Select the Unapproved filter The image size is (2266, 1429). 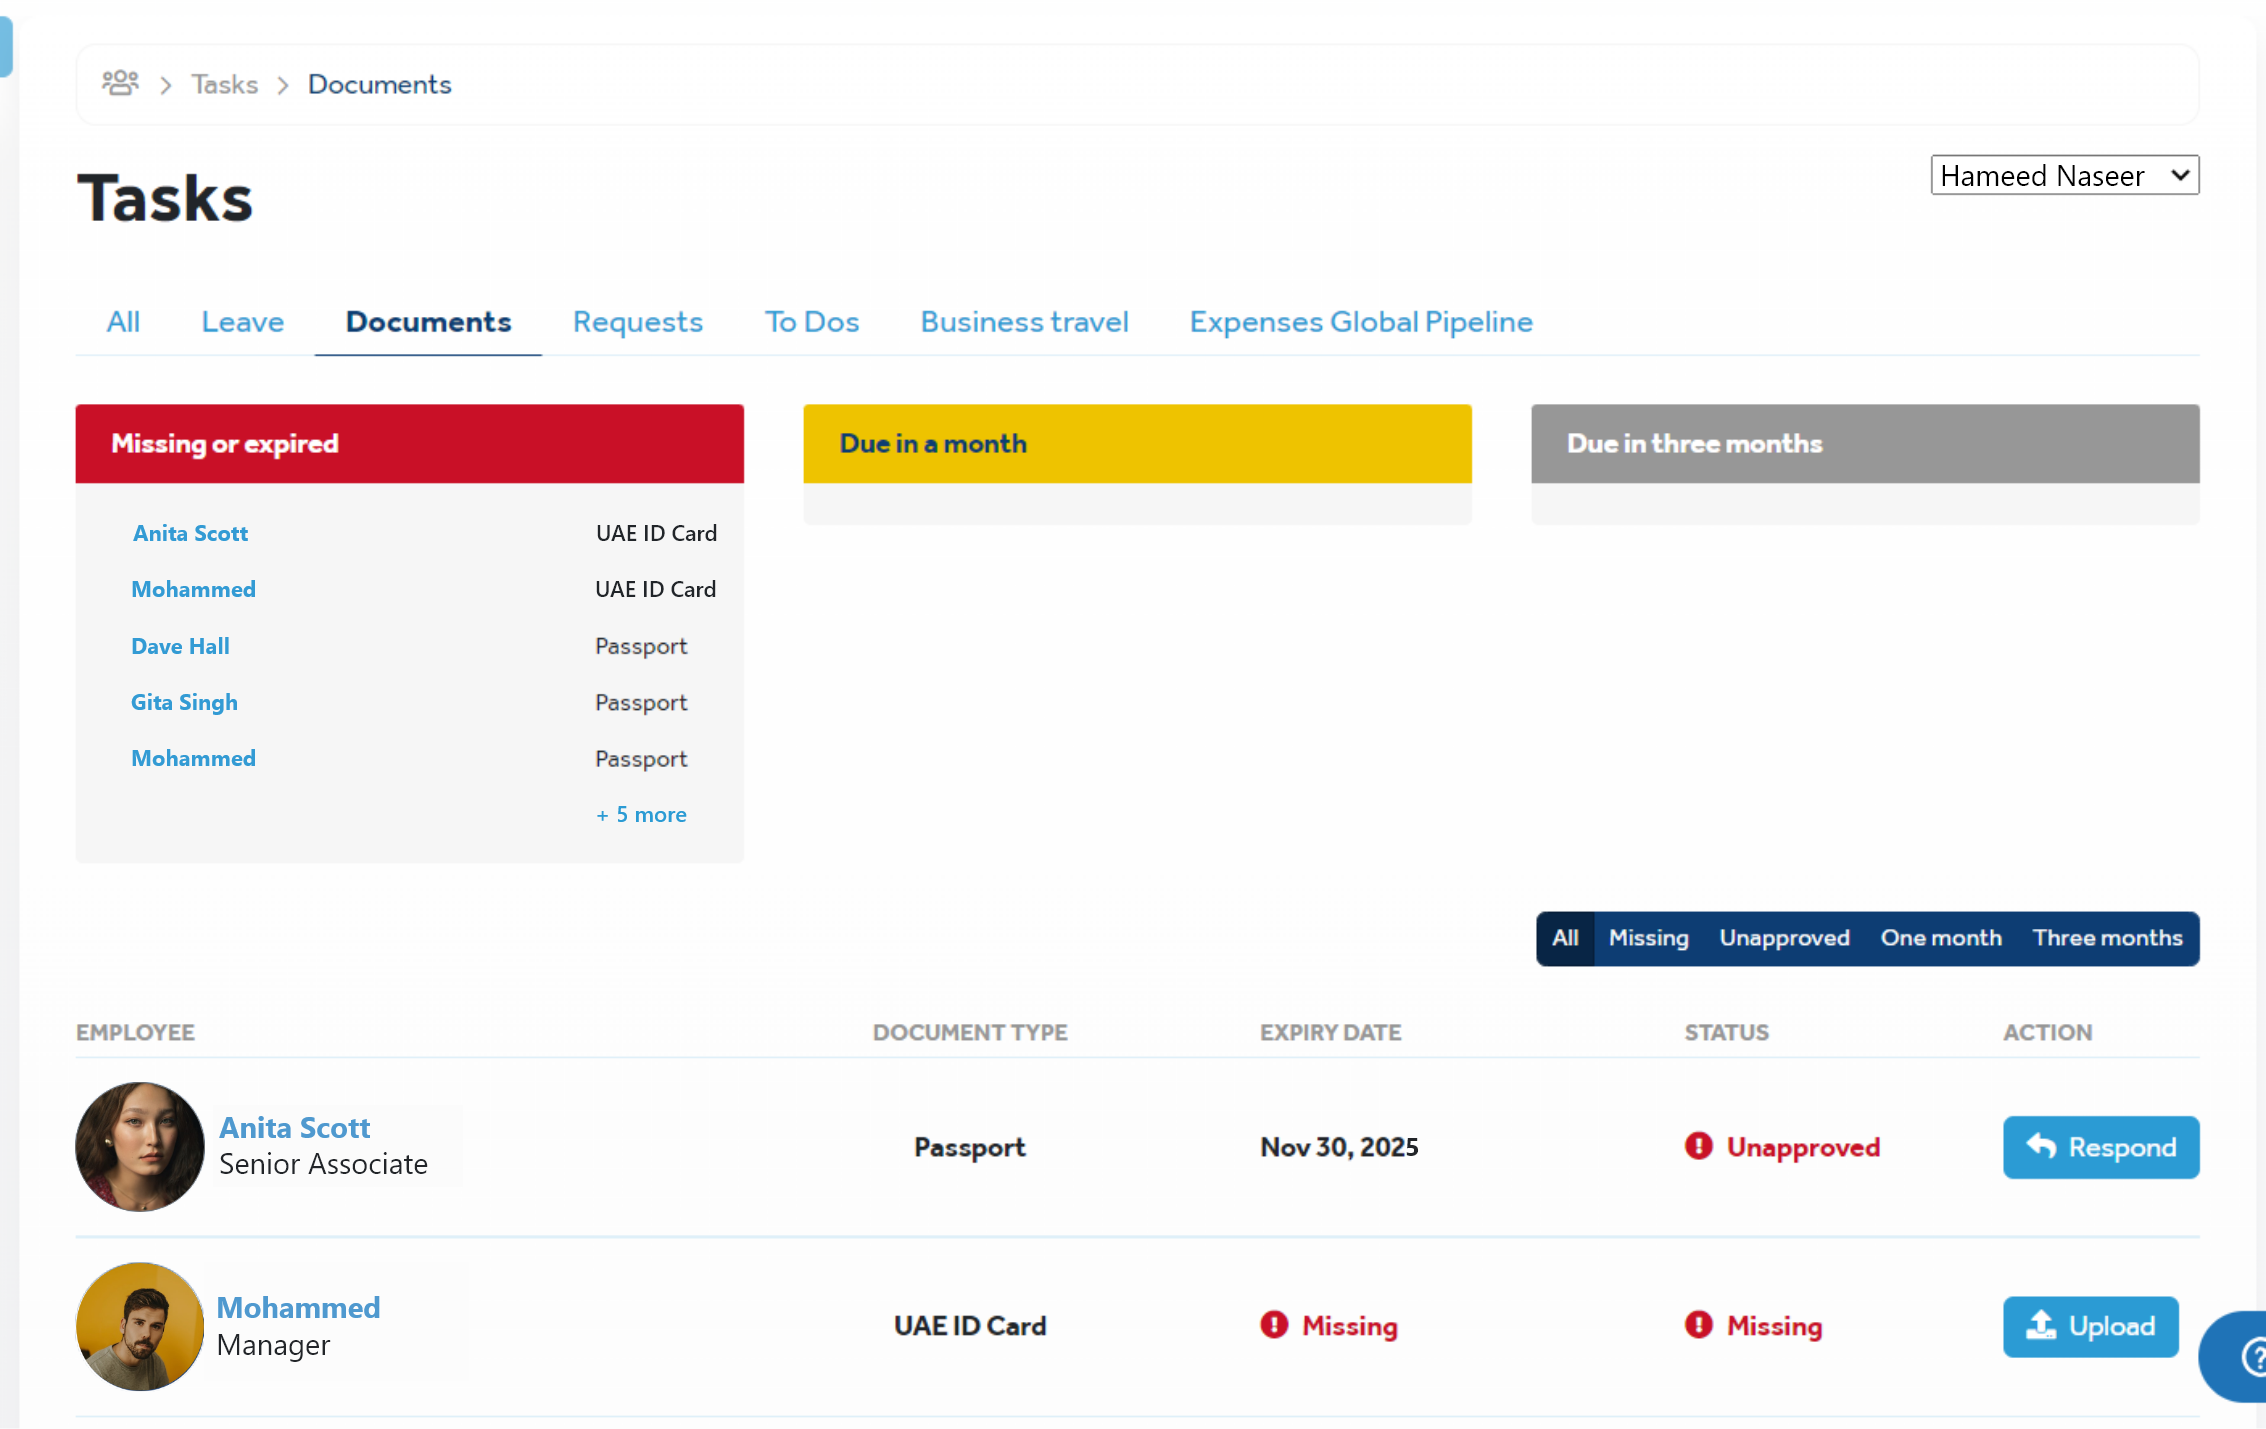click(x=1784, y=938)
